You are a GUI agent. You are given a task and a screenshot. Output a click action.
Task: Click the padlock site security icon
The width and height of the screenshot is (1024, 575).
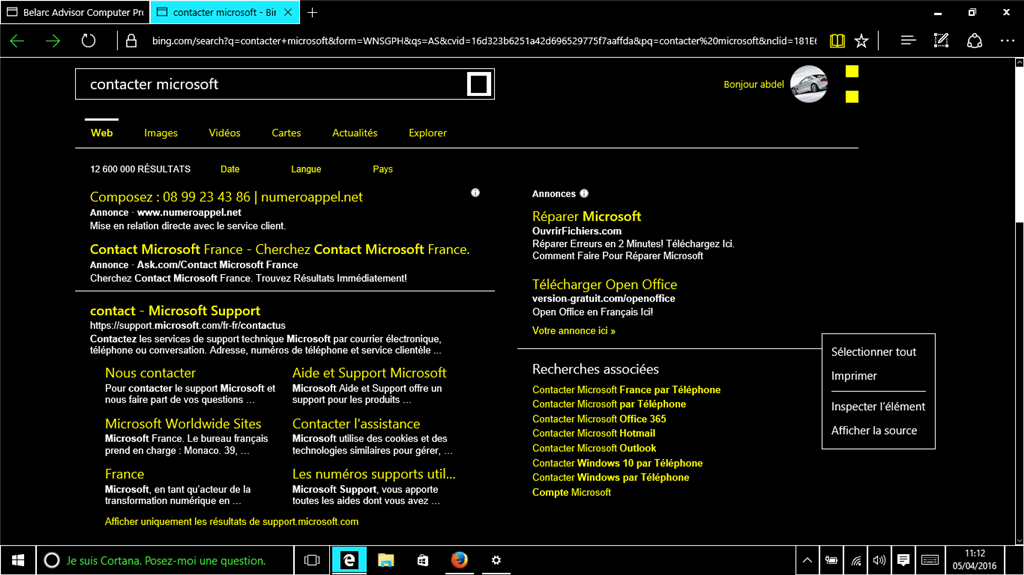[x=131, y=41]
